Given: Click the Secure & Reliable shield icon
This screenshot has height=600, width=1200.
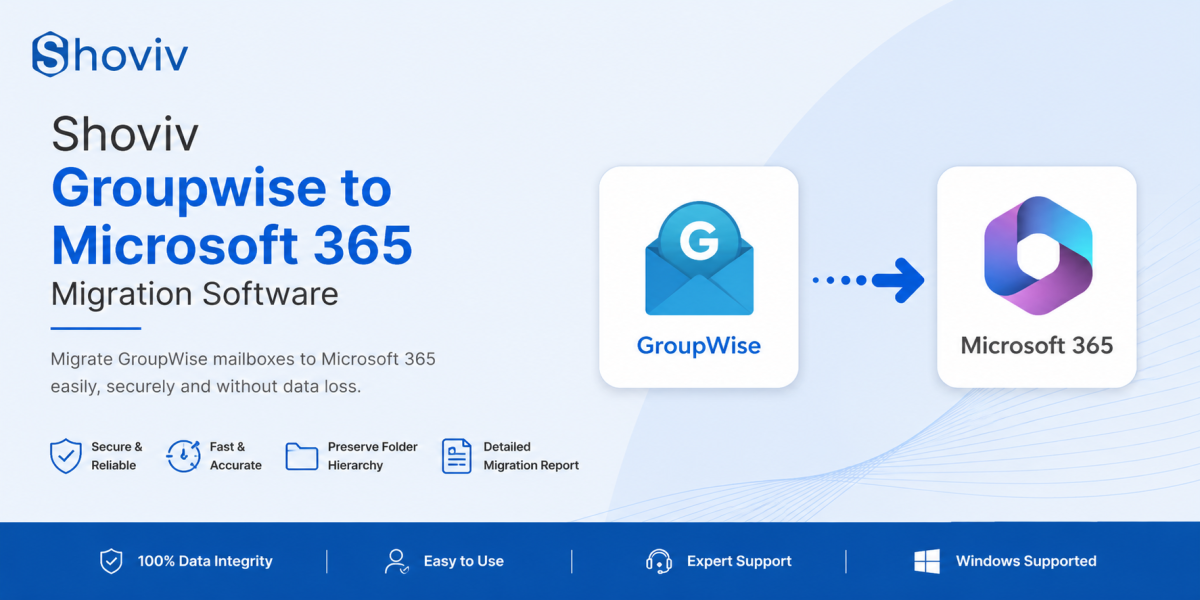Looking at the screenshot, I should pyautogui.click(x=66, y=456).
